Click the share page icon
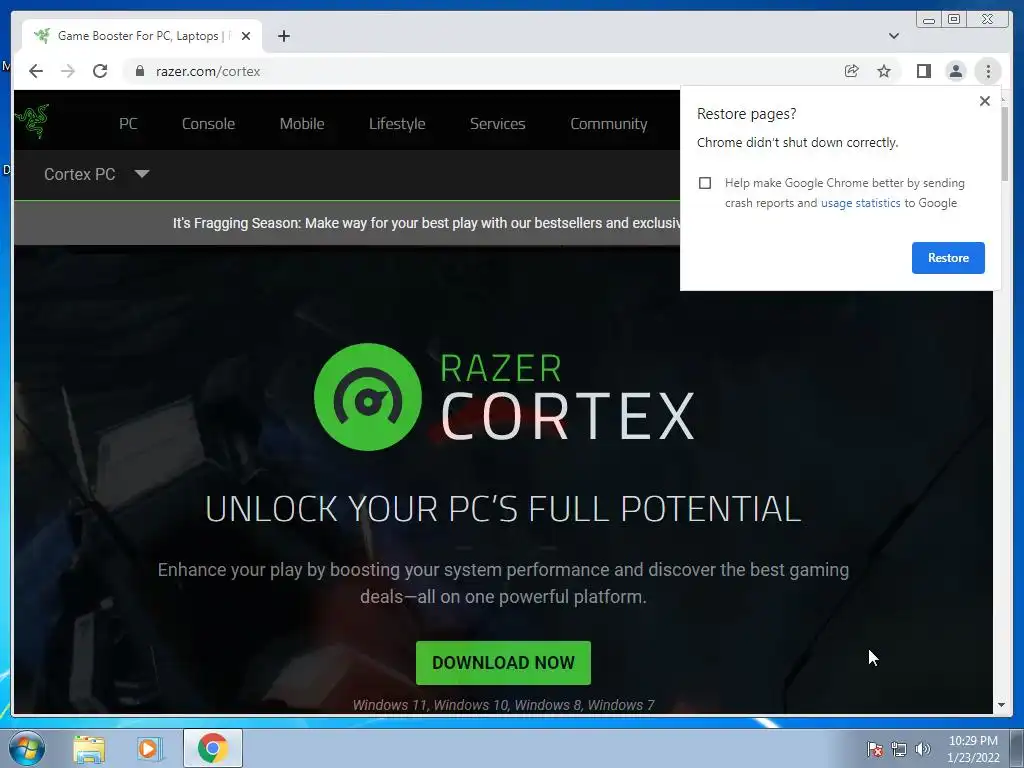 coord(851,71)
